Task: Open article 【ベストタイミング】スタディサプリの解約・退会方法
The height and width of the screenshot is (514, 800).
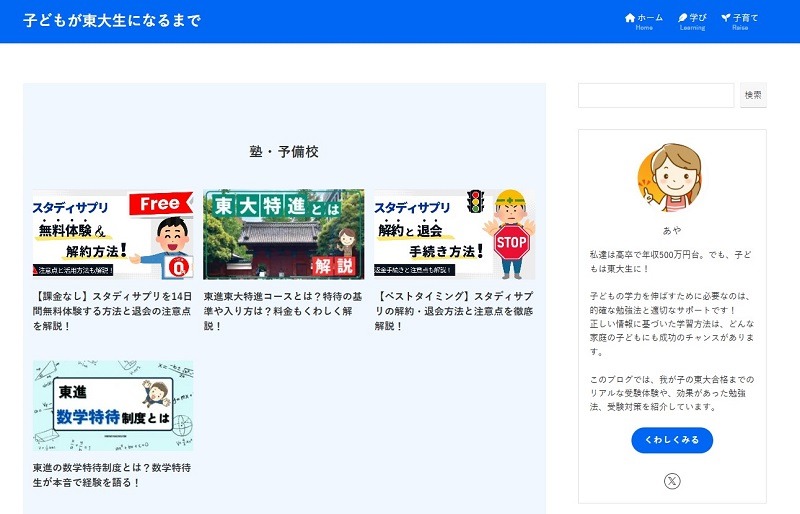Action: 455,311
